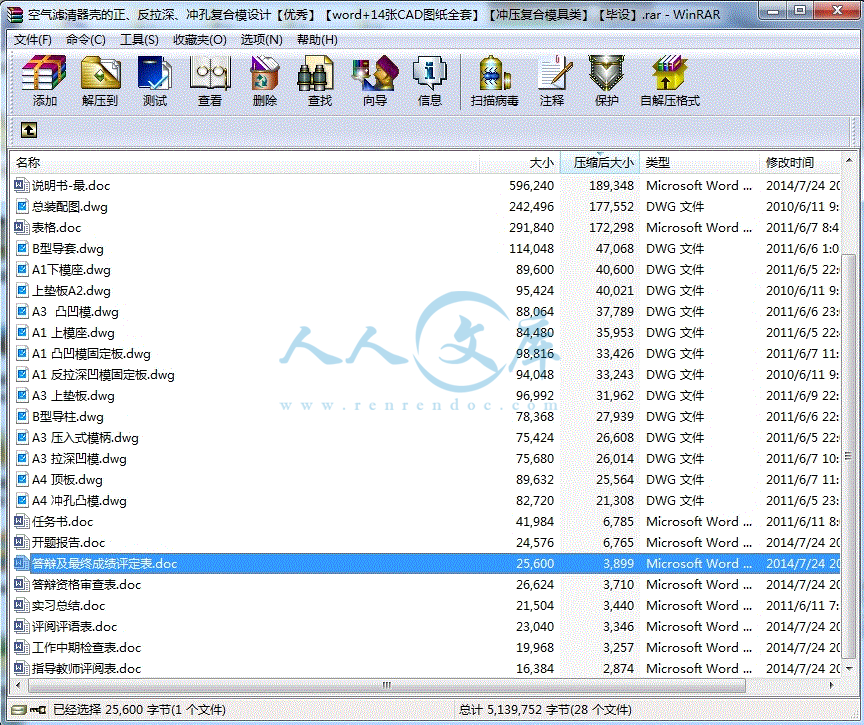864x725 pixels.
Task: Select file A3 拉深凹模.dwg
Action: point(79,458)
